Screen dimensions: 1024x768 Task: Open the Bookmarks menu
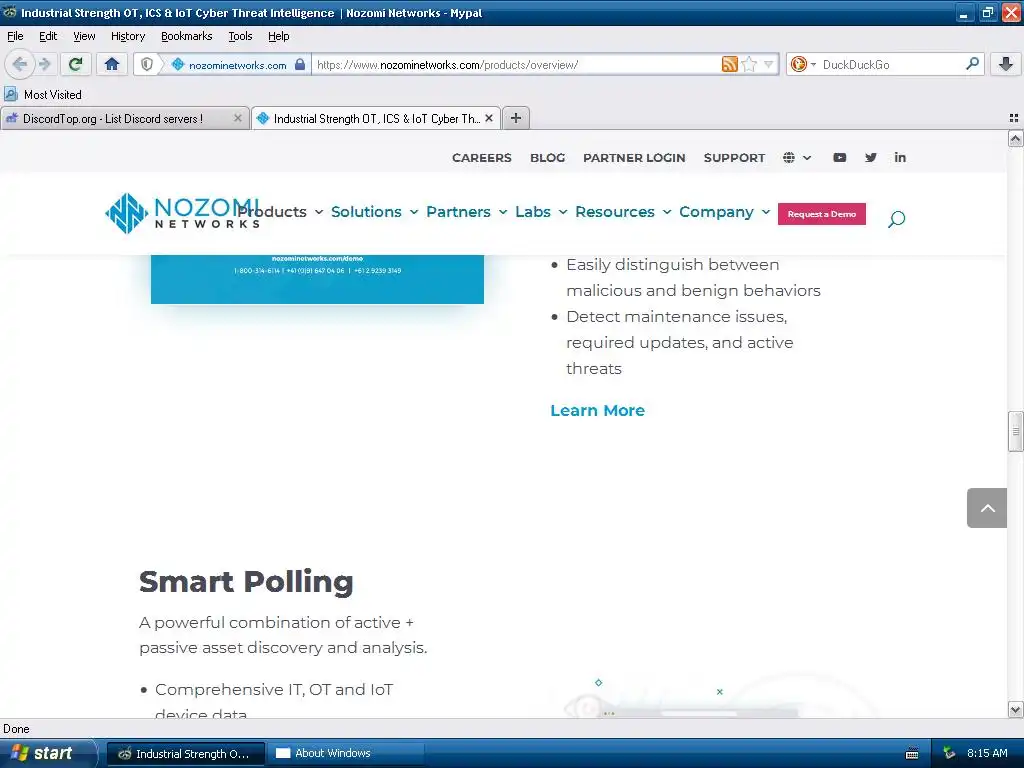click(x=186, y=36)
